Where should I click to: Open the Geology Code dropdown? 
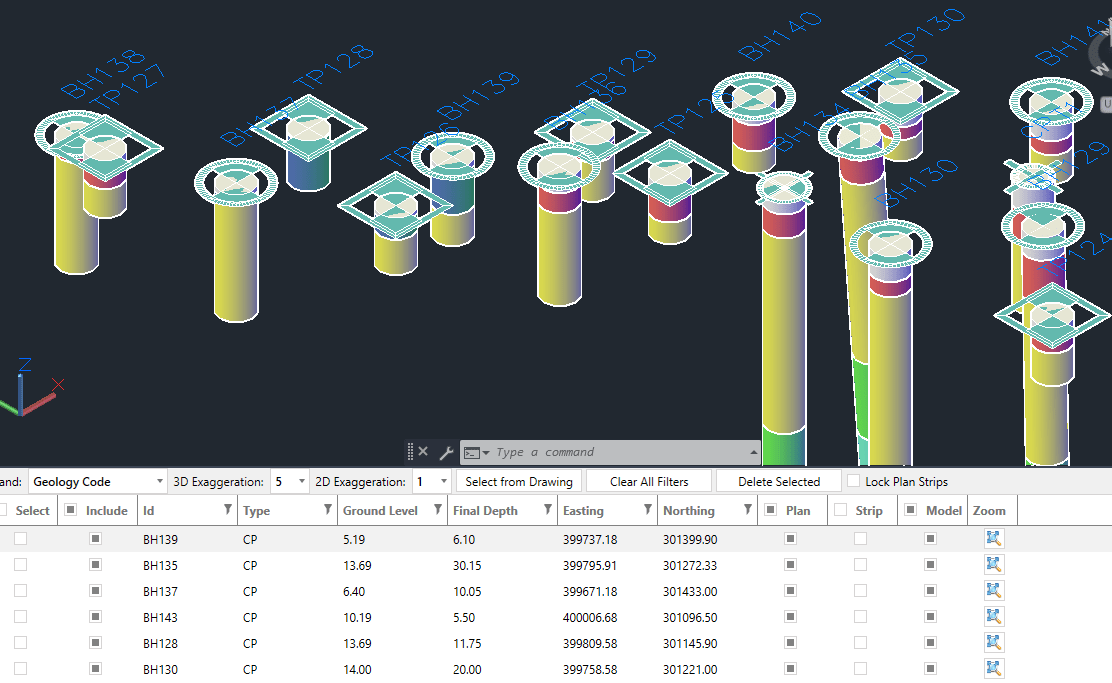(98, 482)
